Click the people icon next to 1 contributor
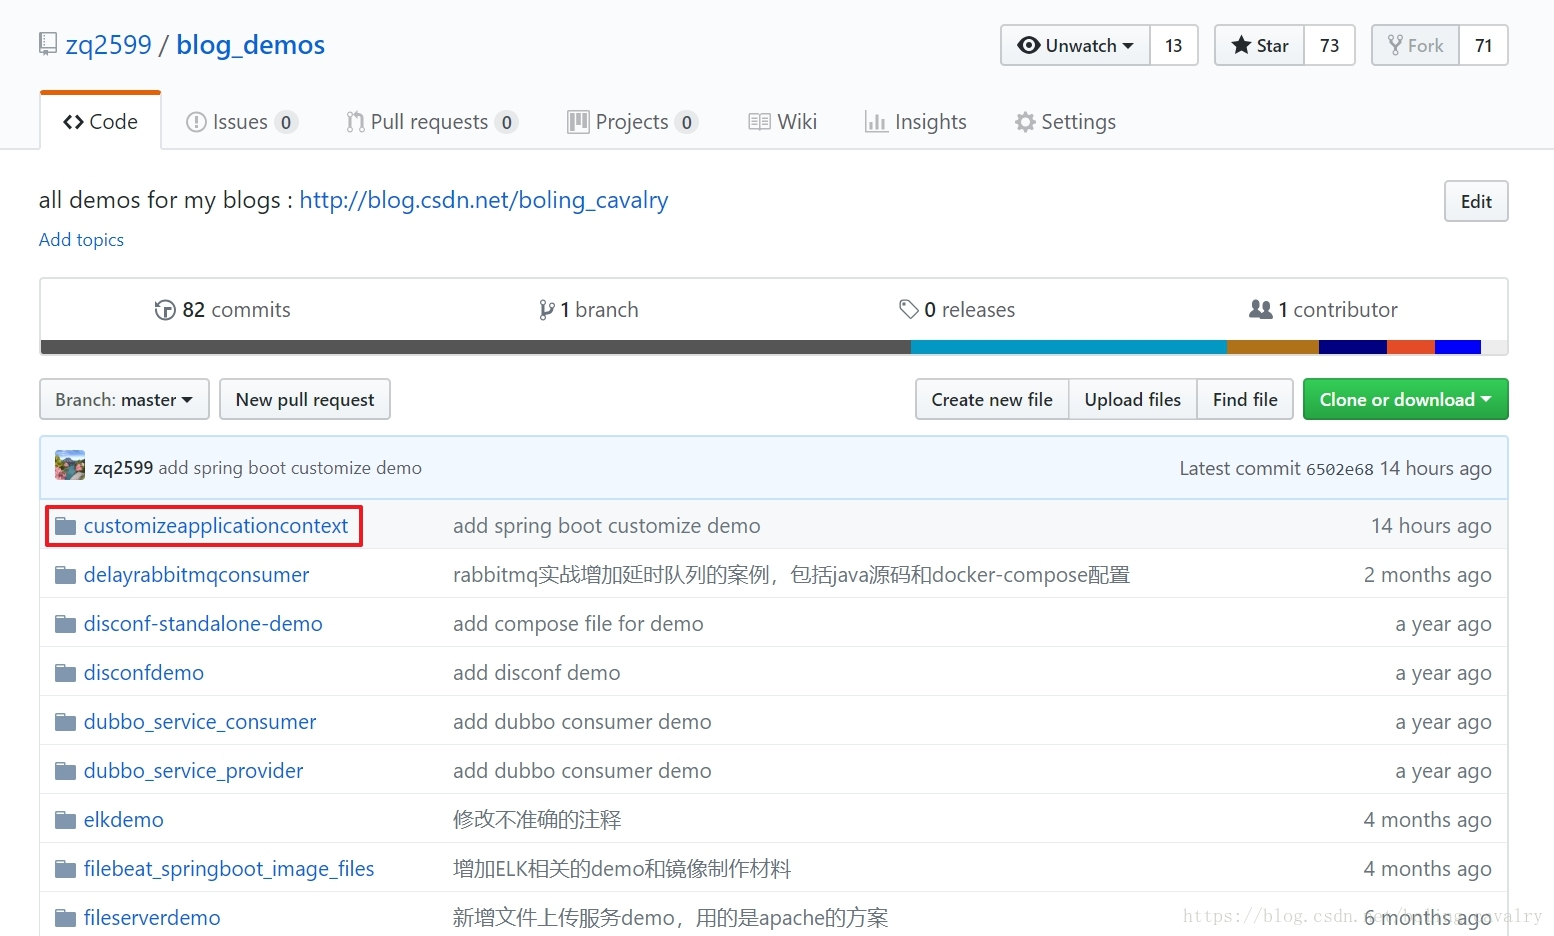This screenshot has height=936, width=1554. pos(1260,309)
